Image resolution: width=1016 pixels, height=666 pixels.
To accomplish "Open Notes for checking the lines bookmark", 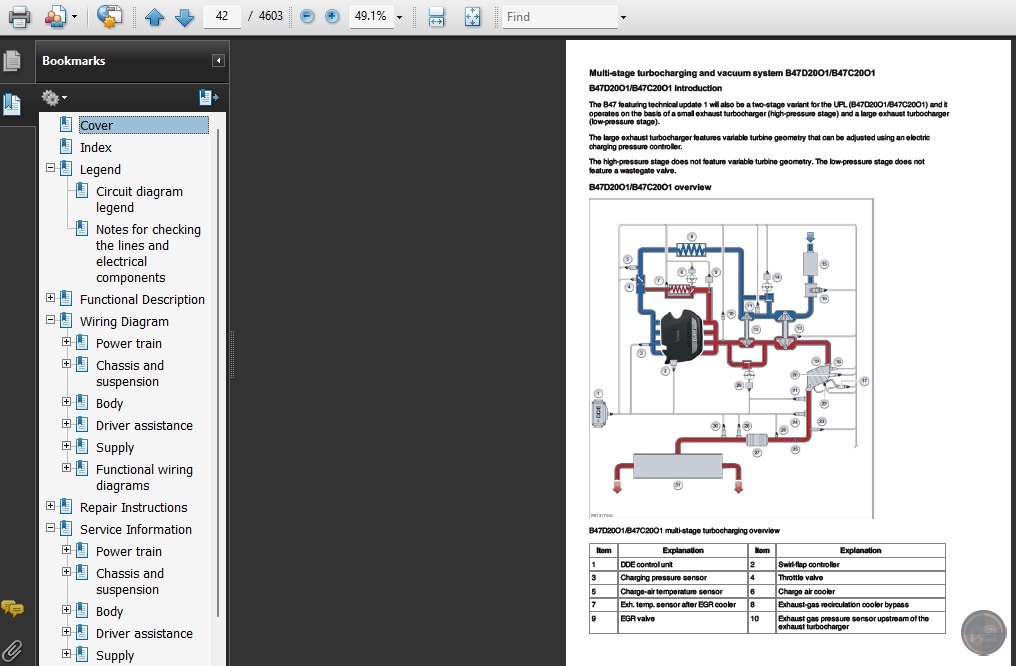I will [x=148, y=253].
